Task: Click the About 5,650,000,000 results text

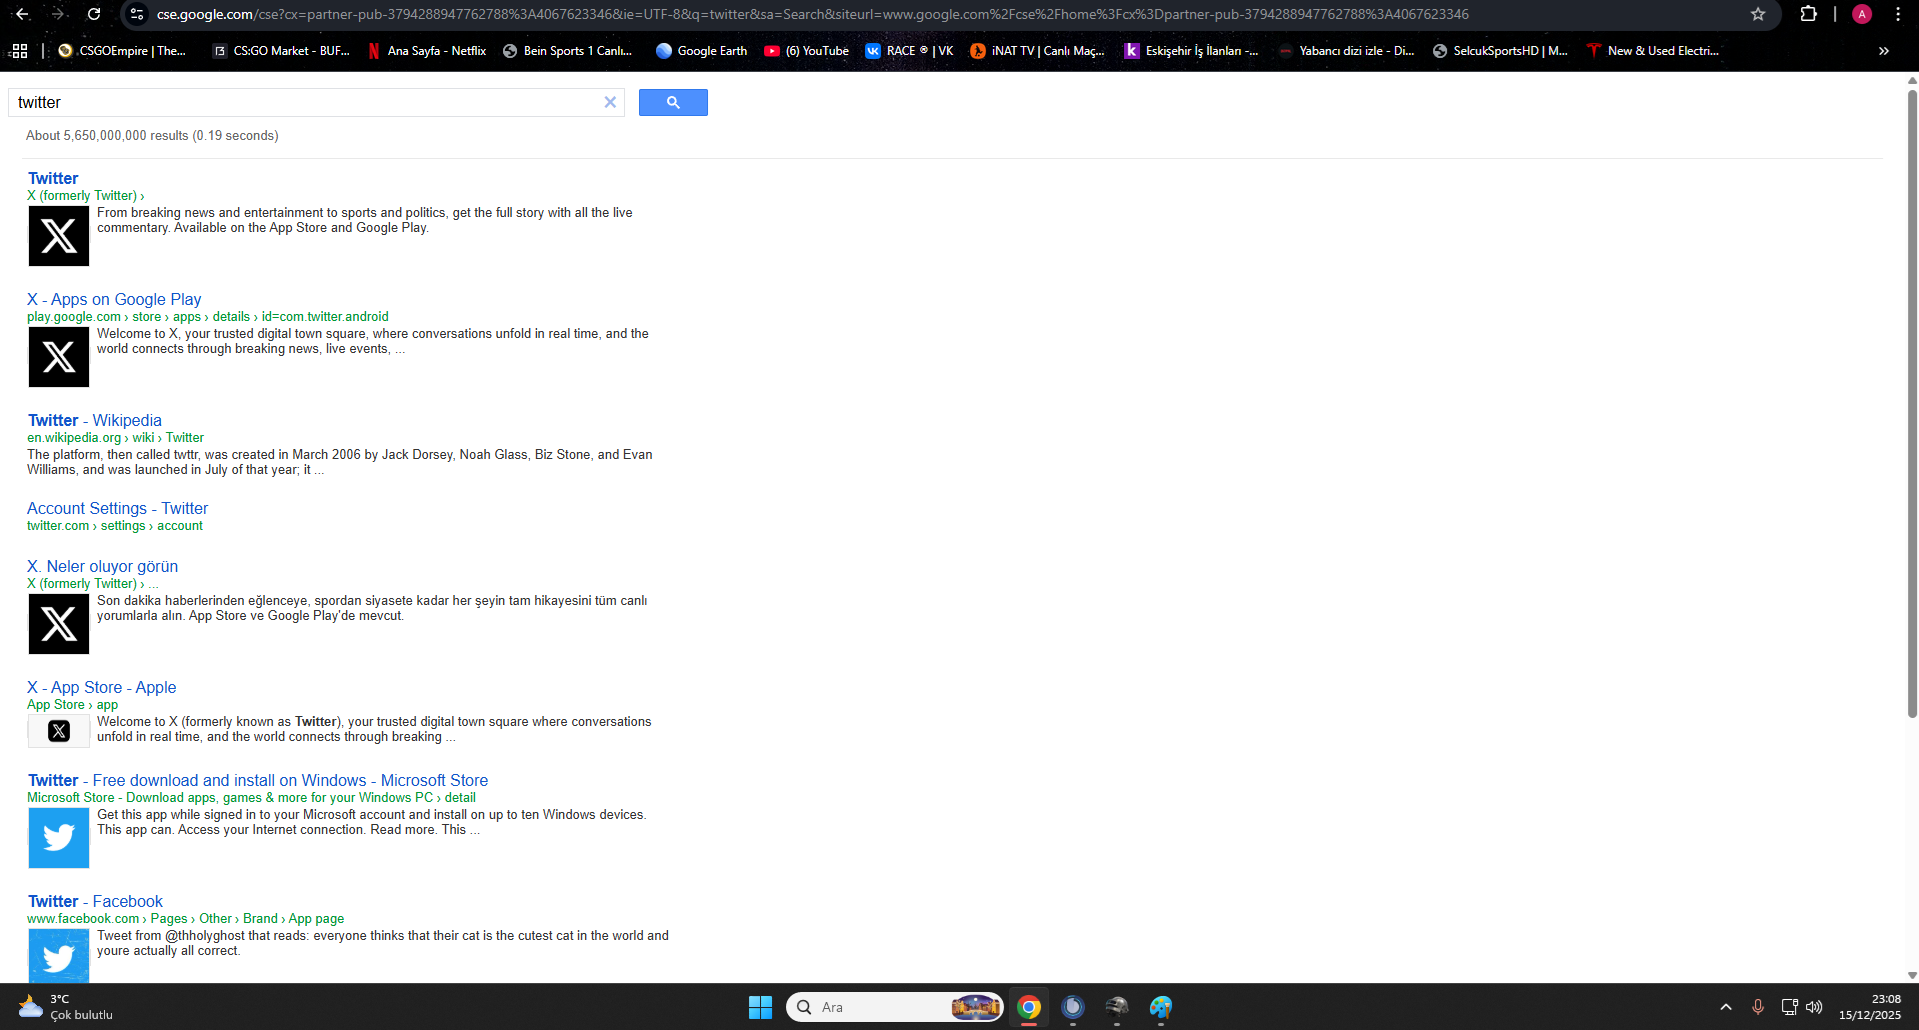Action: (x=152, y=136)
